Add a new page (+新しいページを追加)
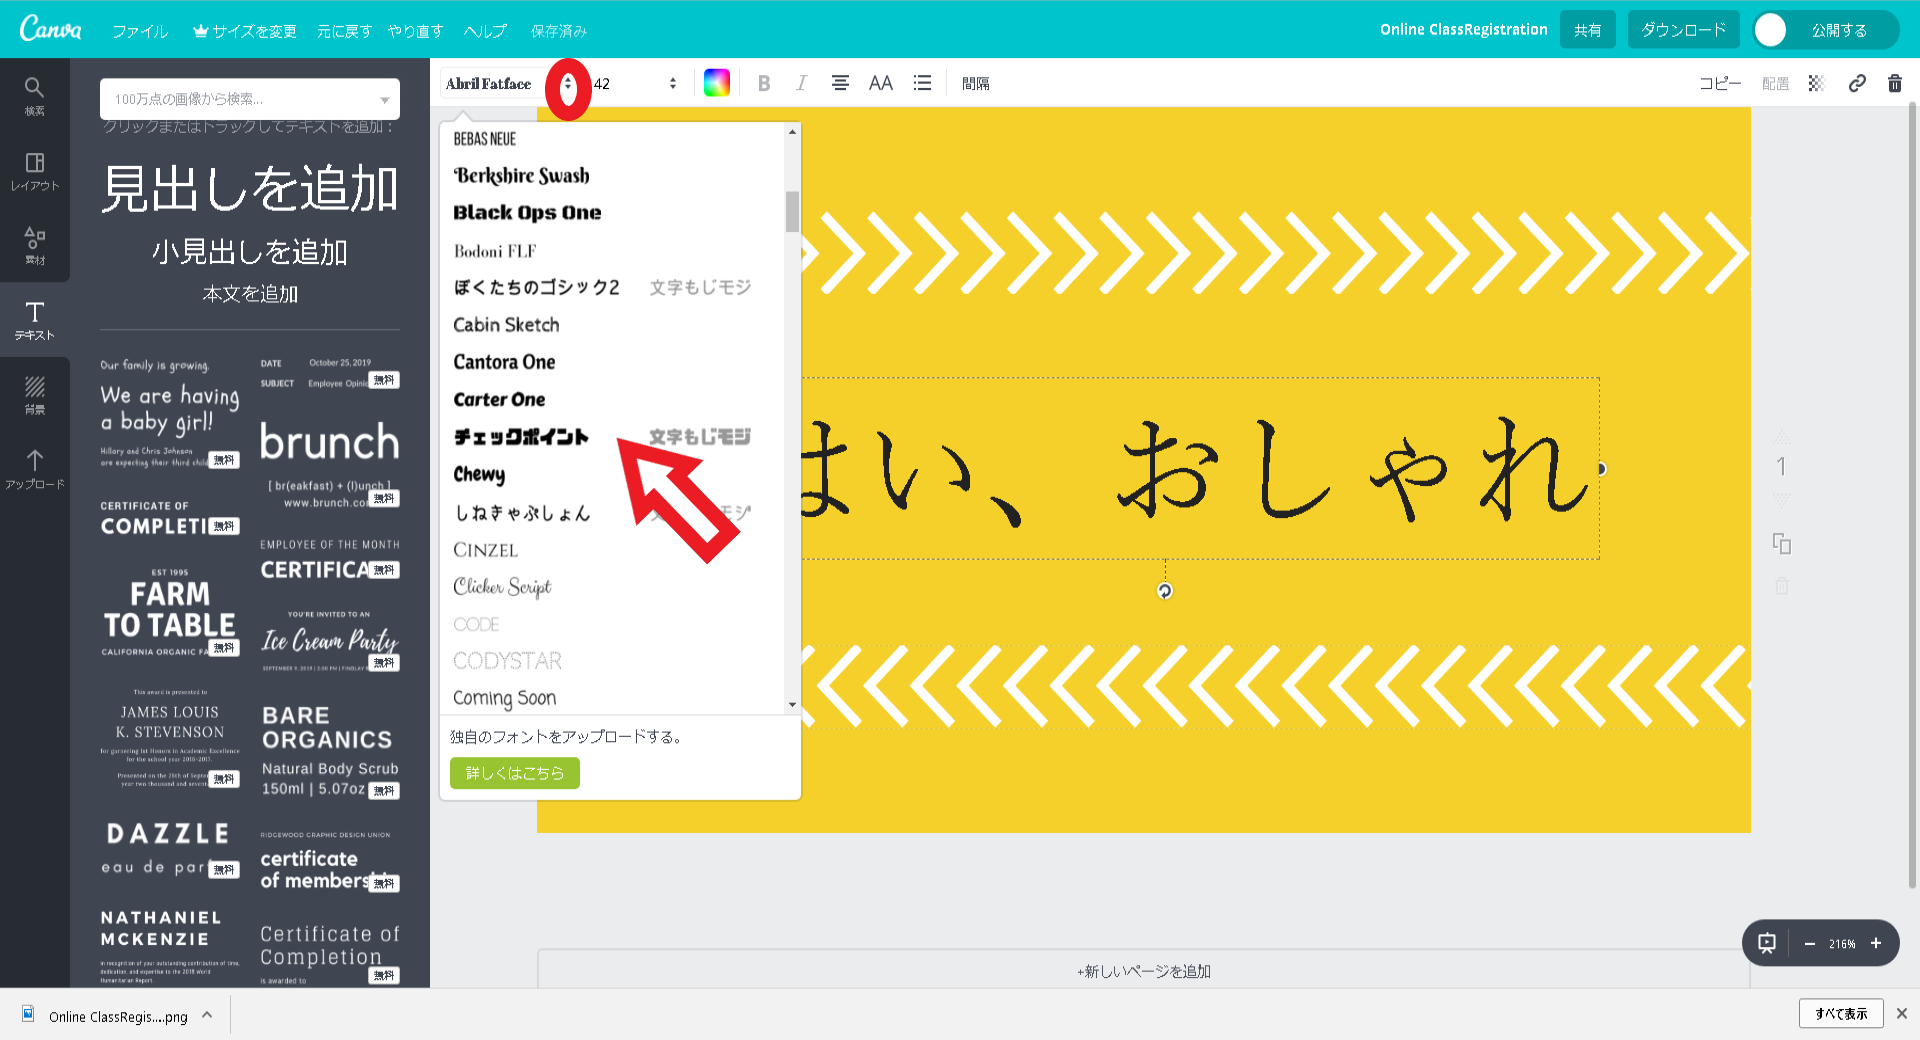1920x1040 pixels. coord(1144,971)
